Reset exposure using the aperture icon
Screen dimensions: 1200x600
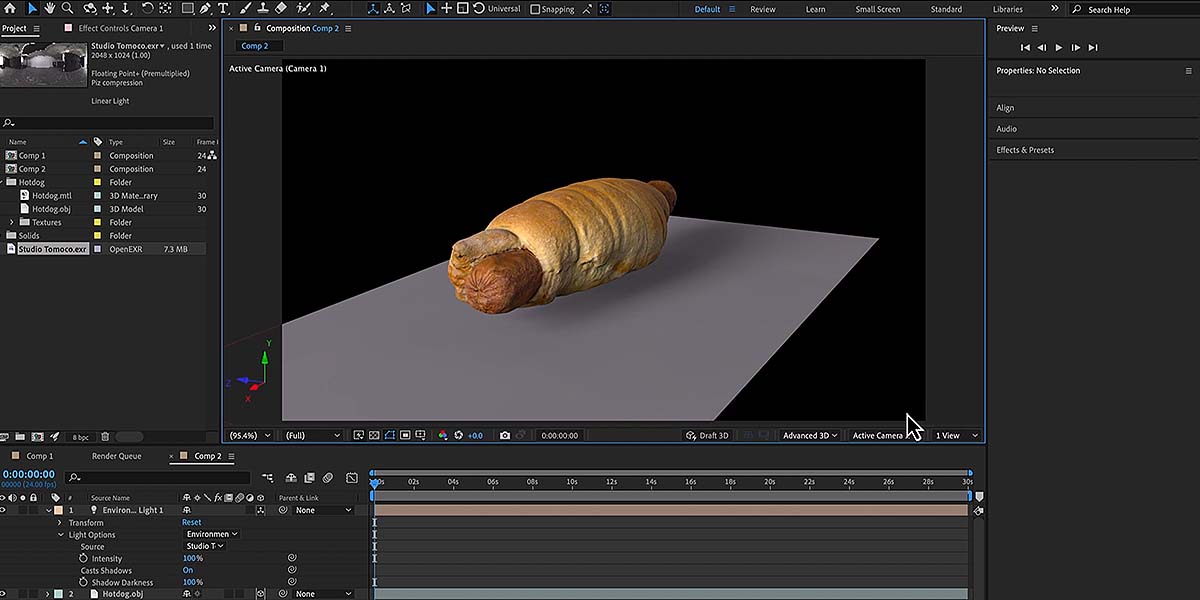pyautogui.click(x=459, y=436)
